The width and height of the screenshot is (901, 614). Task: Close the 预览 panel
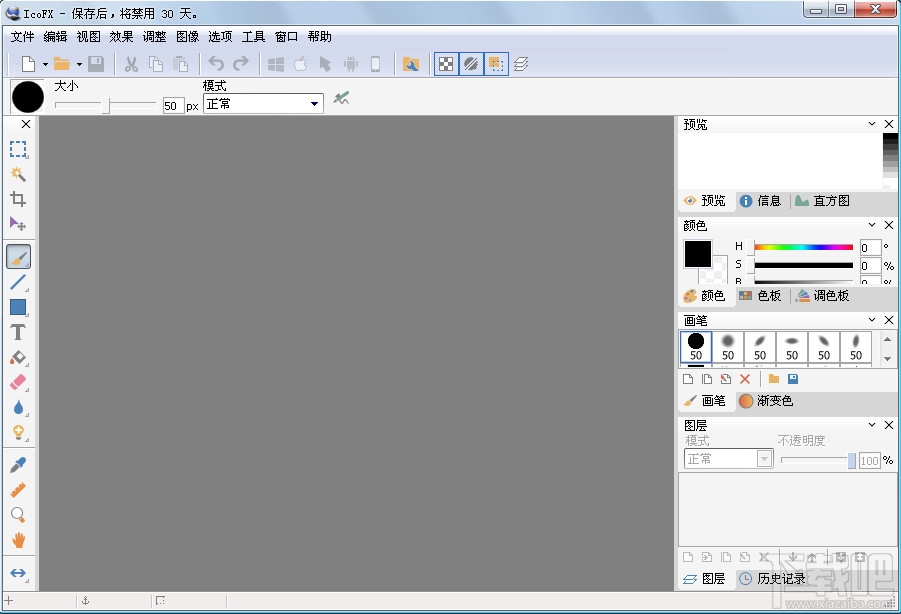889,124
